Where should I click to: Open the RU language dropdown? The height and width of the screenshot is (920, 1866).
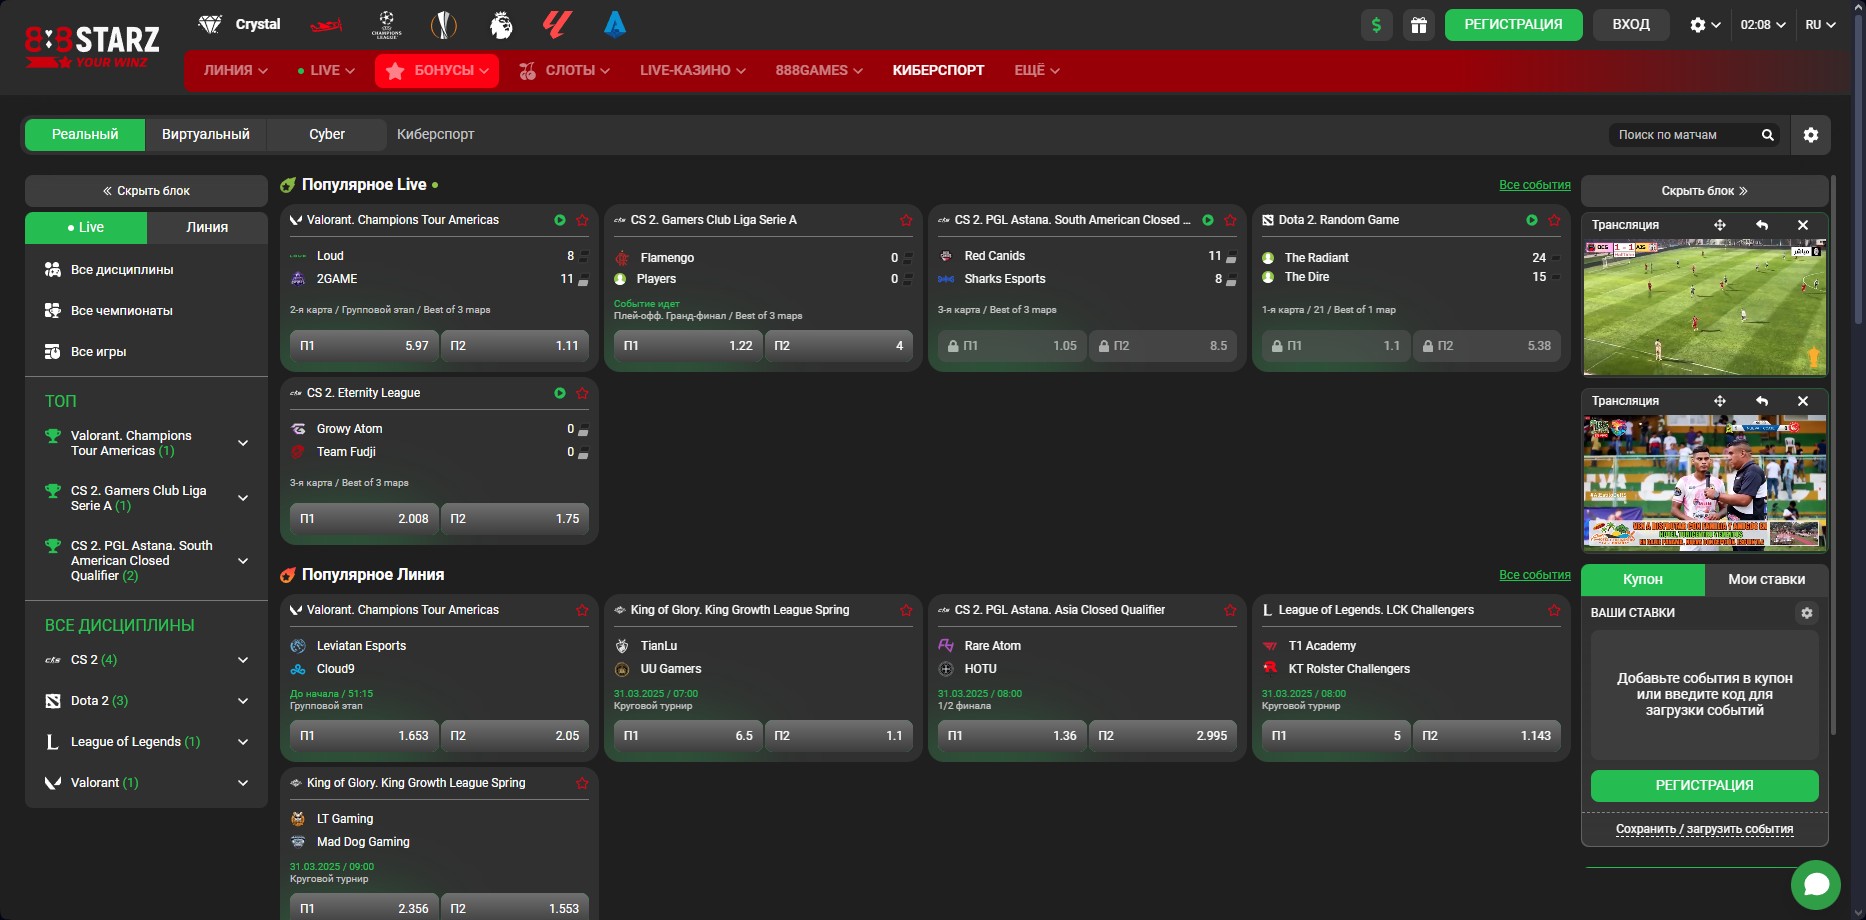(1820, 25)
